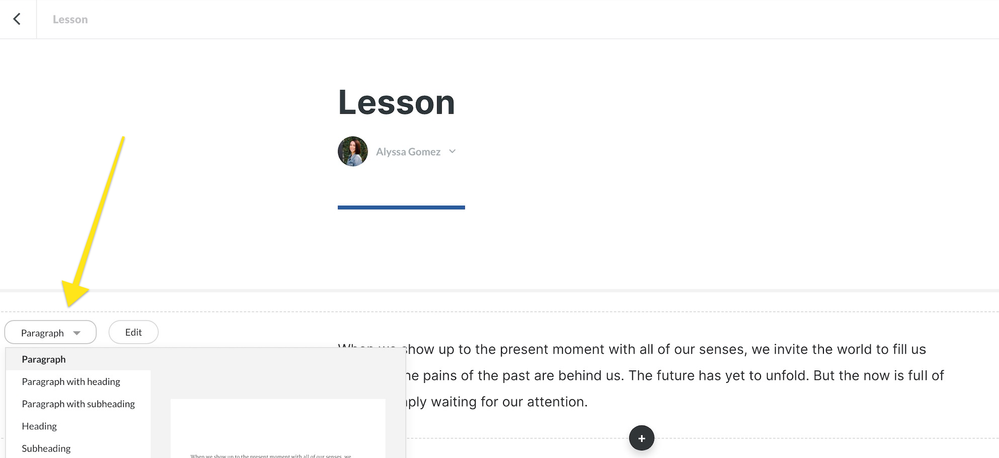Click the paragraph preview thumbnail in the menu

277,430
